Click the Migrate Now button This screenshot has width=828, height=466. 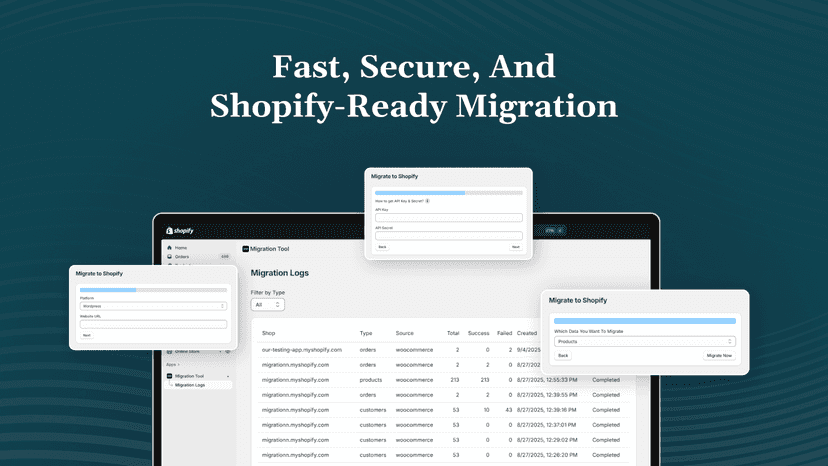pyautogui.click(x=719, y=356)
